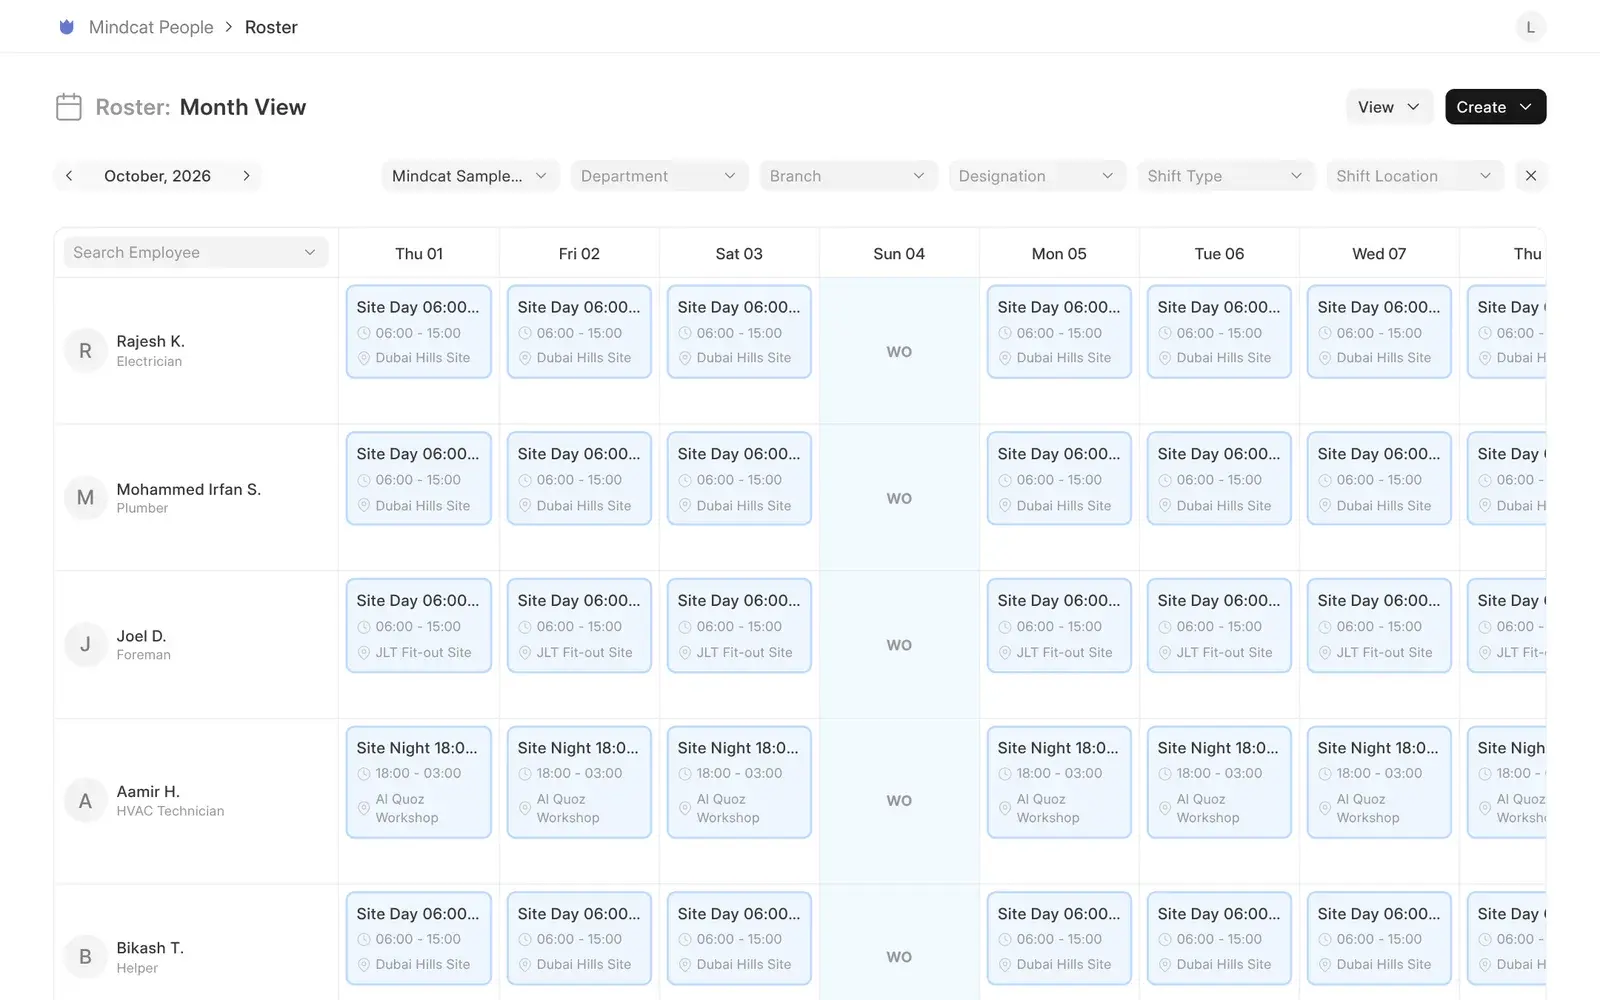
Task: Open the View dropdown
Action: coord(1389,107)
